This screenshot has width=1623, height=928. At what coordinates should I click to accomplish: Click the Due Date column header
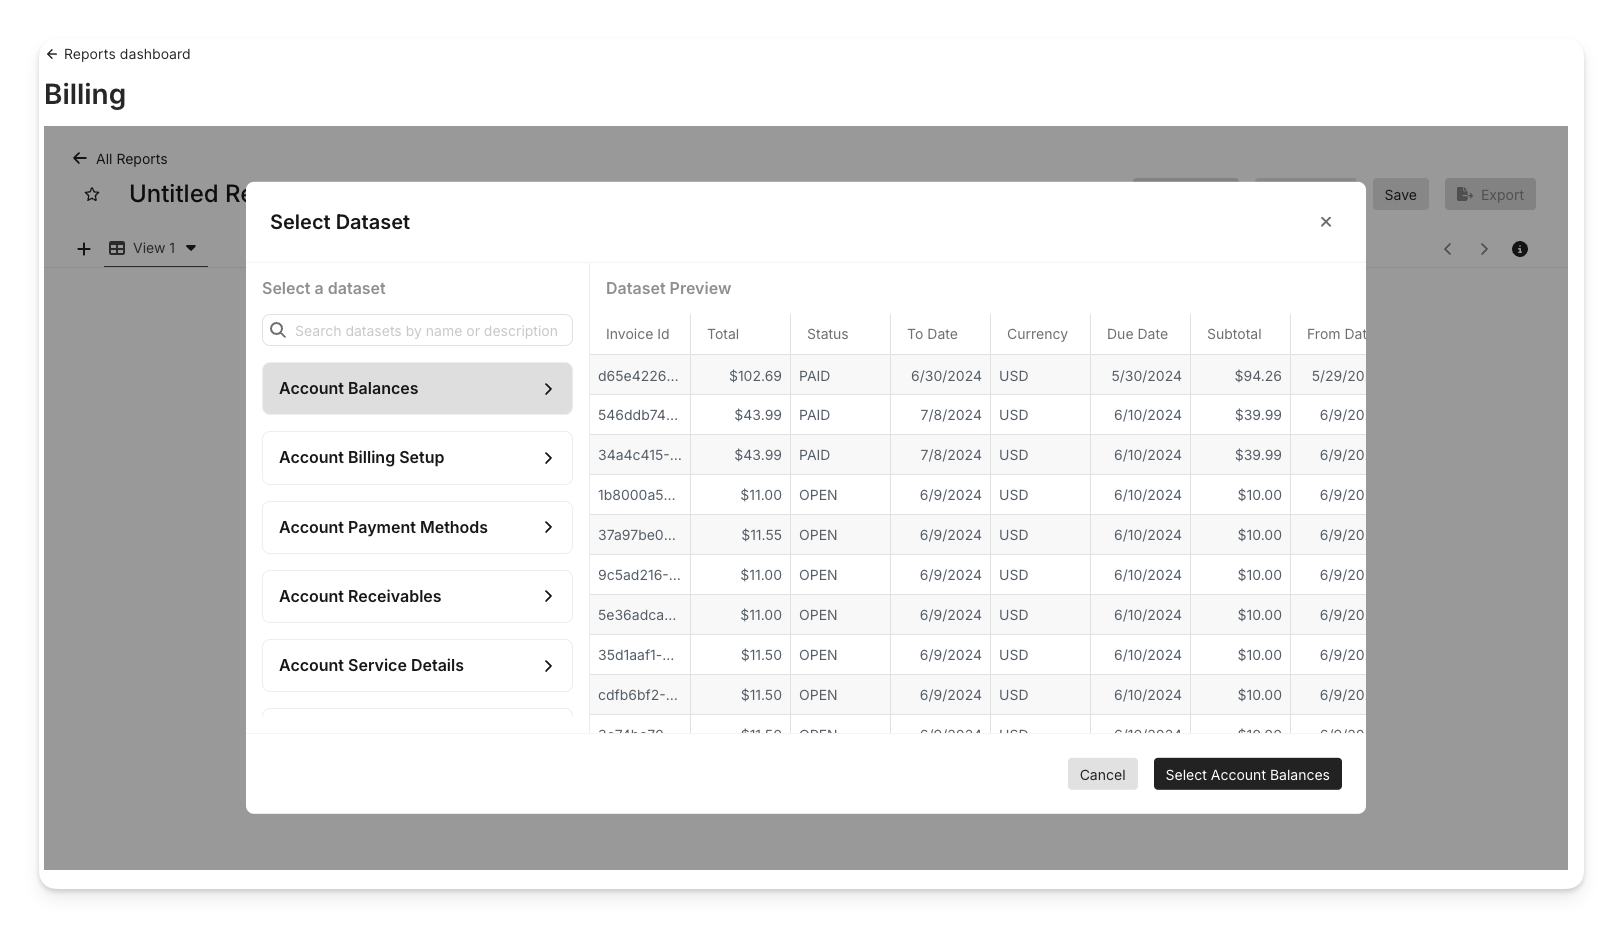(1137, 334)
